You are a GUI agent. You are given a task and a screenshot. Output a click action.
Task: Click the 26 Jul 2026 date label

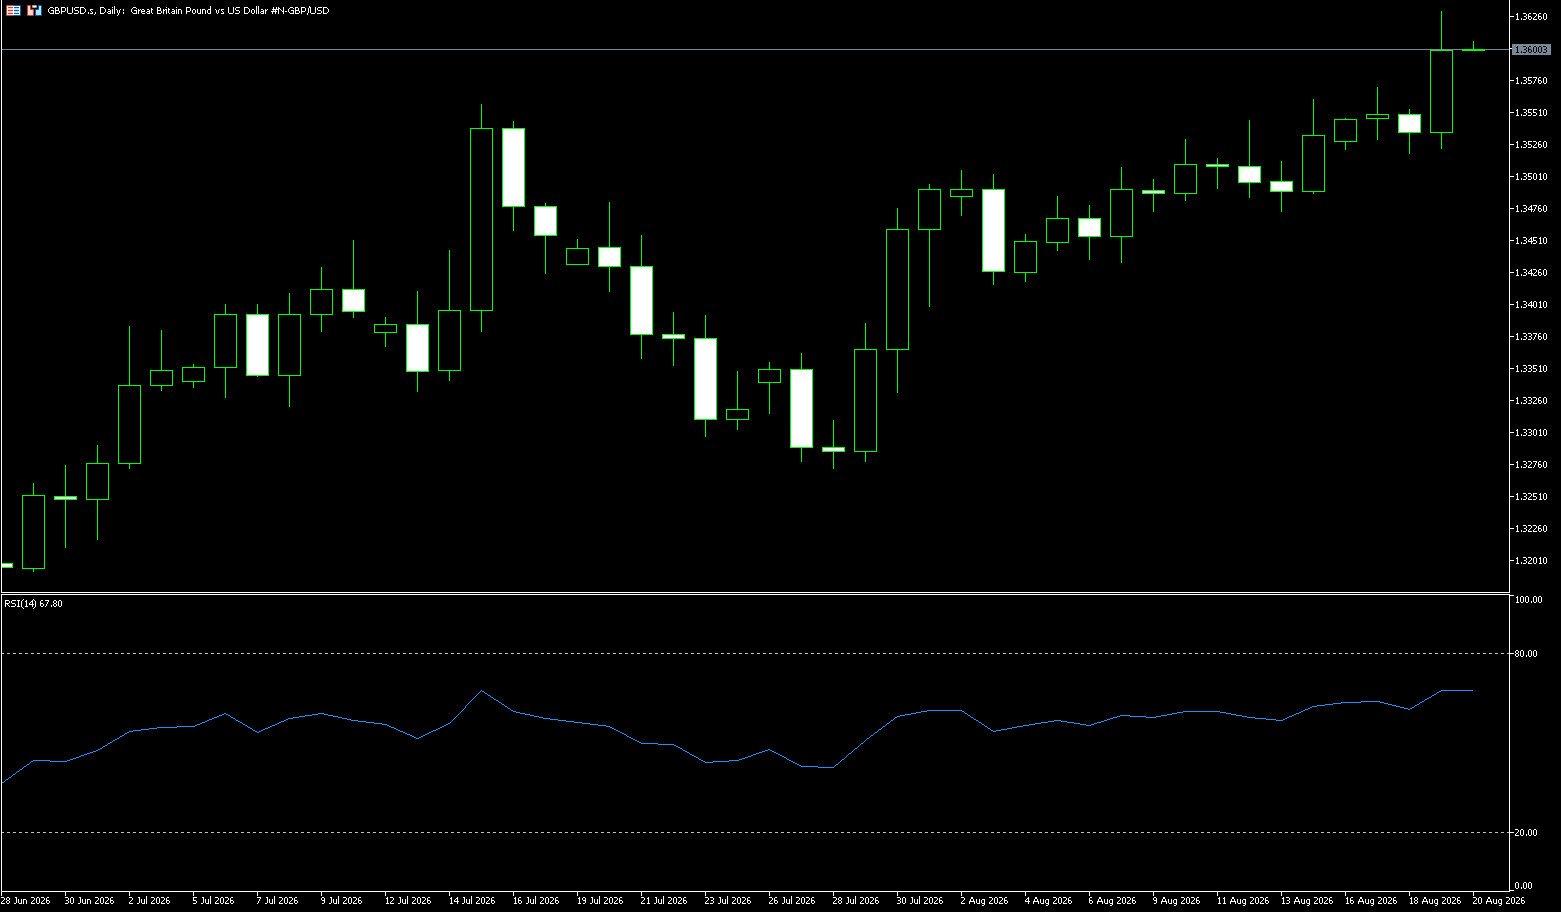pos(792,901)
